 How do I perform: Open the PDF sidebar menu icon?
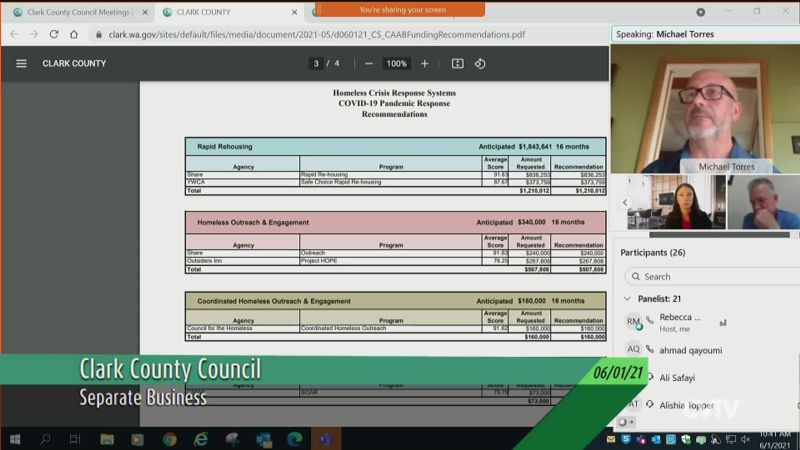point(21,63)
